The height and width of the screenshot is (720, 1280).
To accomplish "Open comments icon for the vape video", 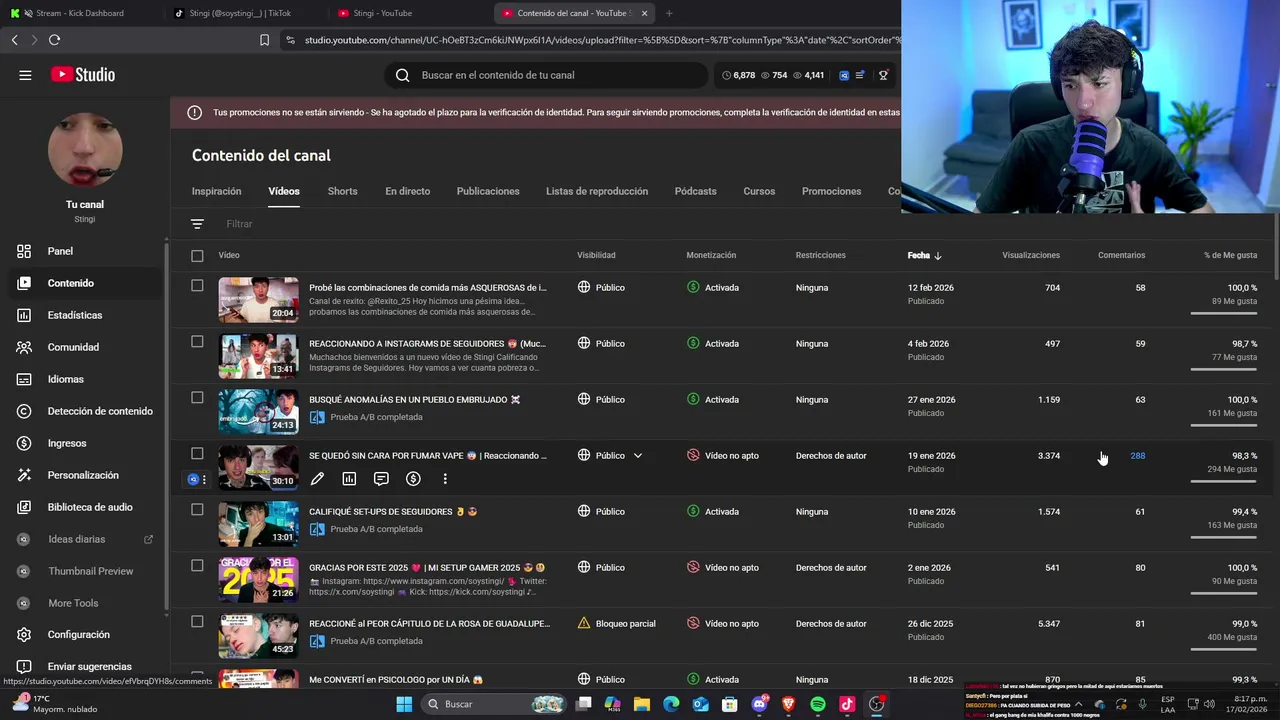I will tap(381, 479).
